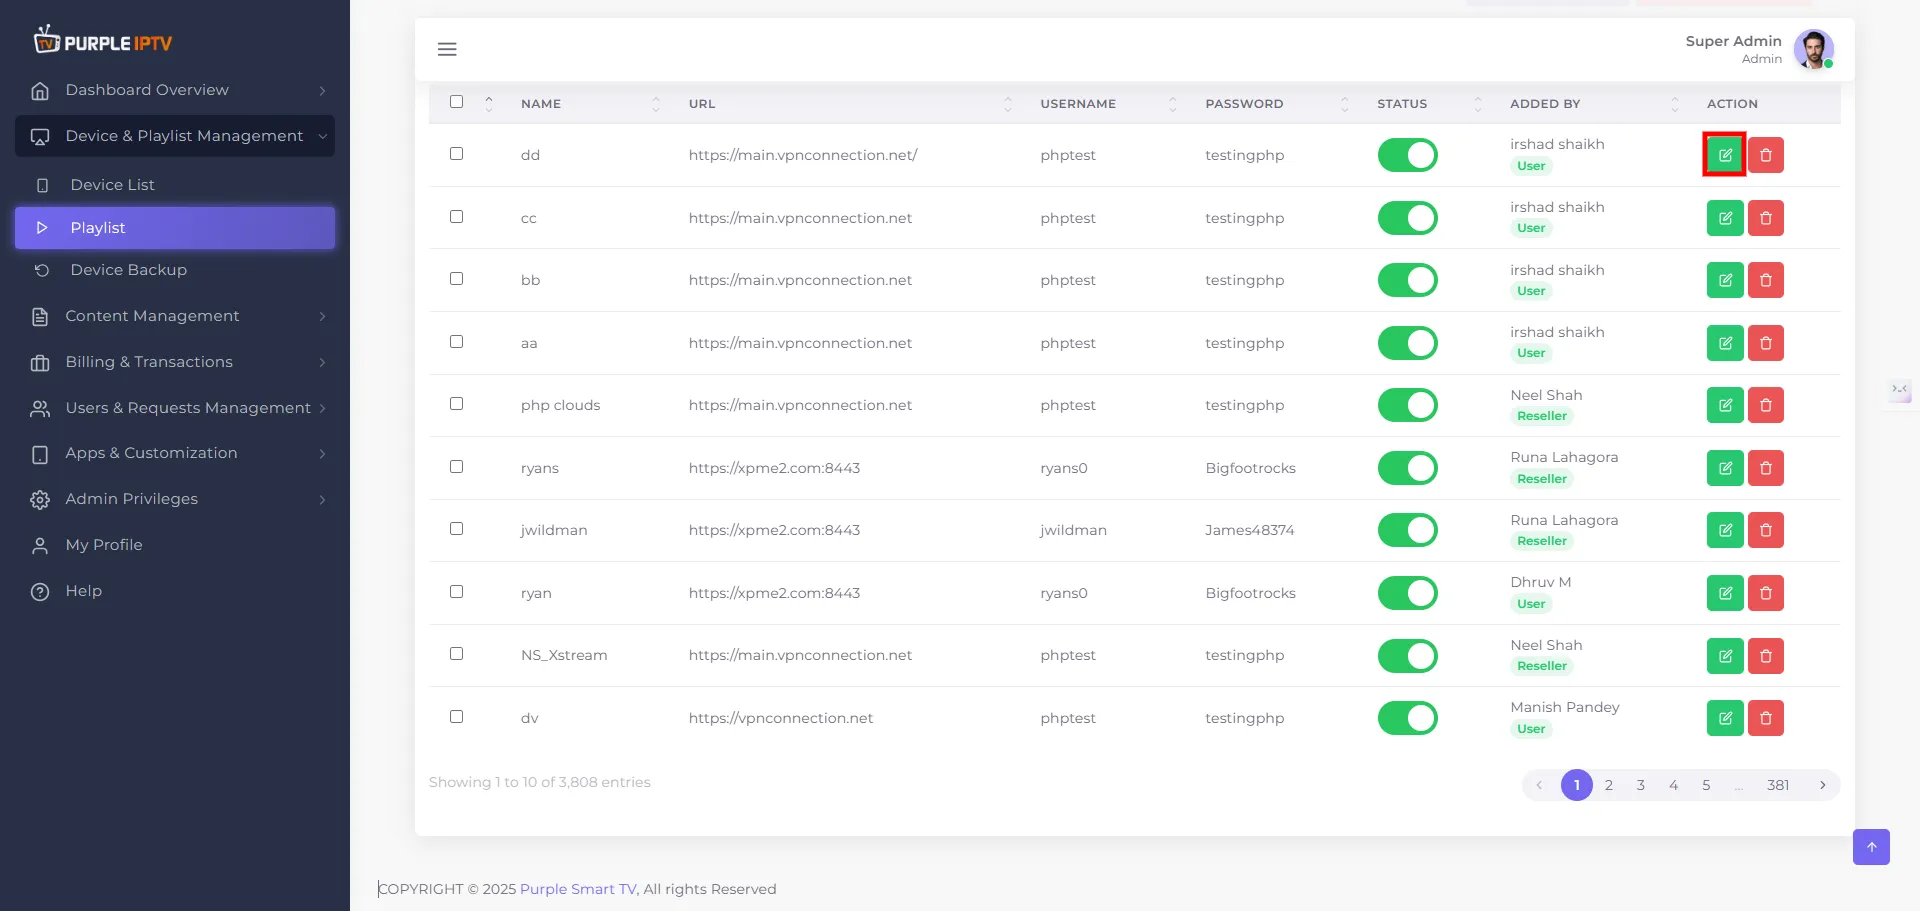Switch off status for 'NS_Xstream'
The width and height of the screenshot is (1920, 911).
click(1407, 656)
